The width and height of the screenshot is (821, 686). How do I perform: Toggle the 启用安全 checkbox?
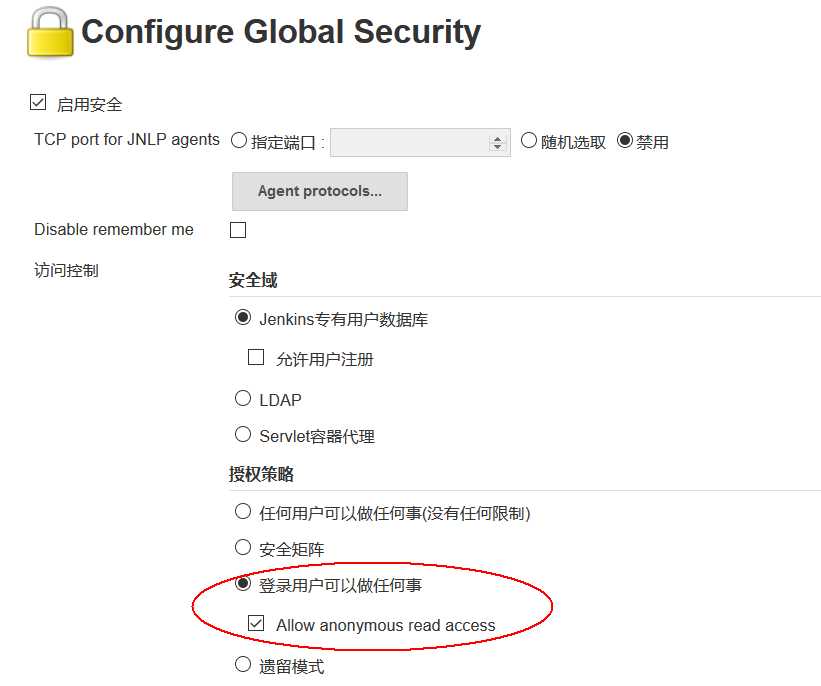[38, 103]
